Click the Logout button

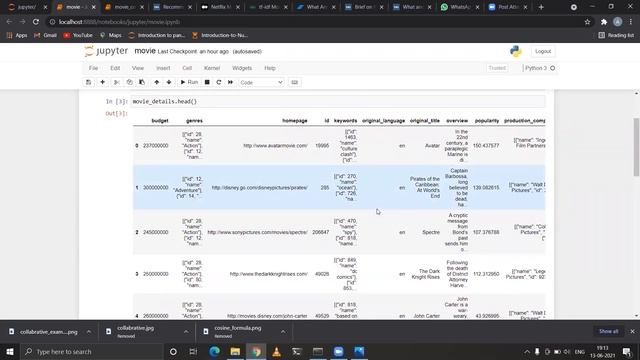pyautogui.click(x=543, y=51)
